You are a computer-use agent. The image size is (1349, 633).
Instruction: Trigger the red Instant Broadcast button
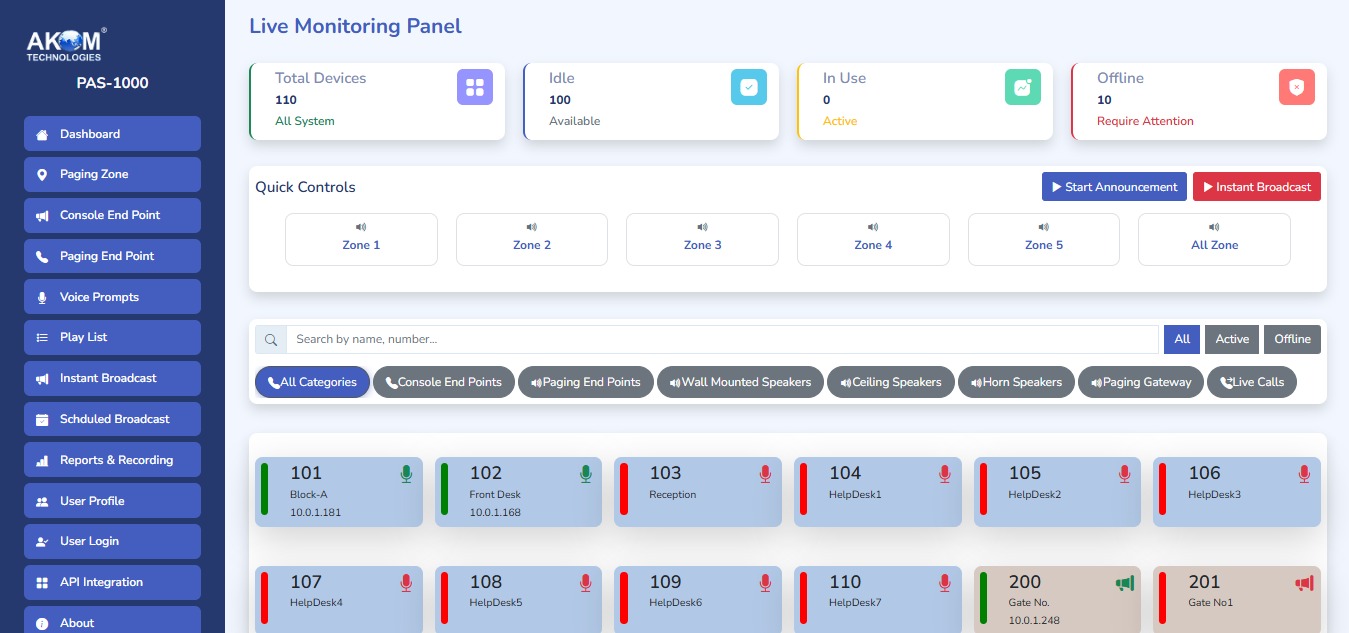click(1256, 187)
